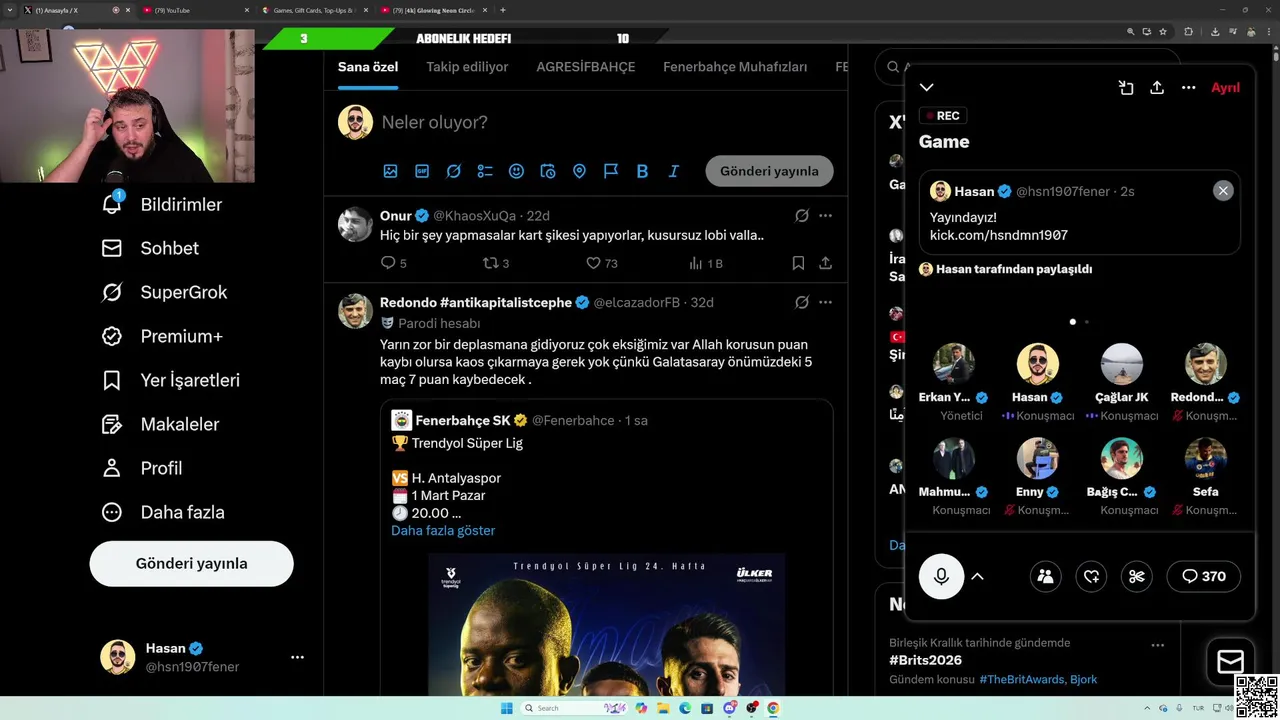Toggle bold text formatting
The image size is (1280, 720).
pos(642,171)
